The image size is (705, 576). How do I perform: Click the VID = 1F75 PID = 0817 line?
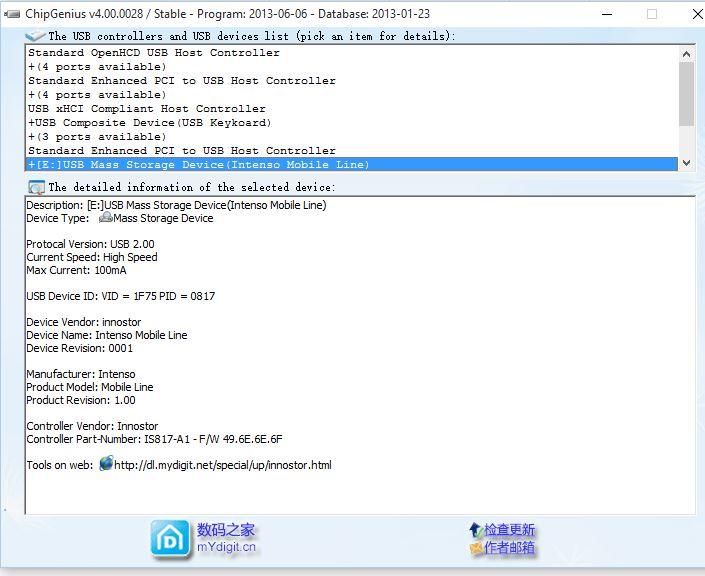tap(120, 296)
